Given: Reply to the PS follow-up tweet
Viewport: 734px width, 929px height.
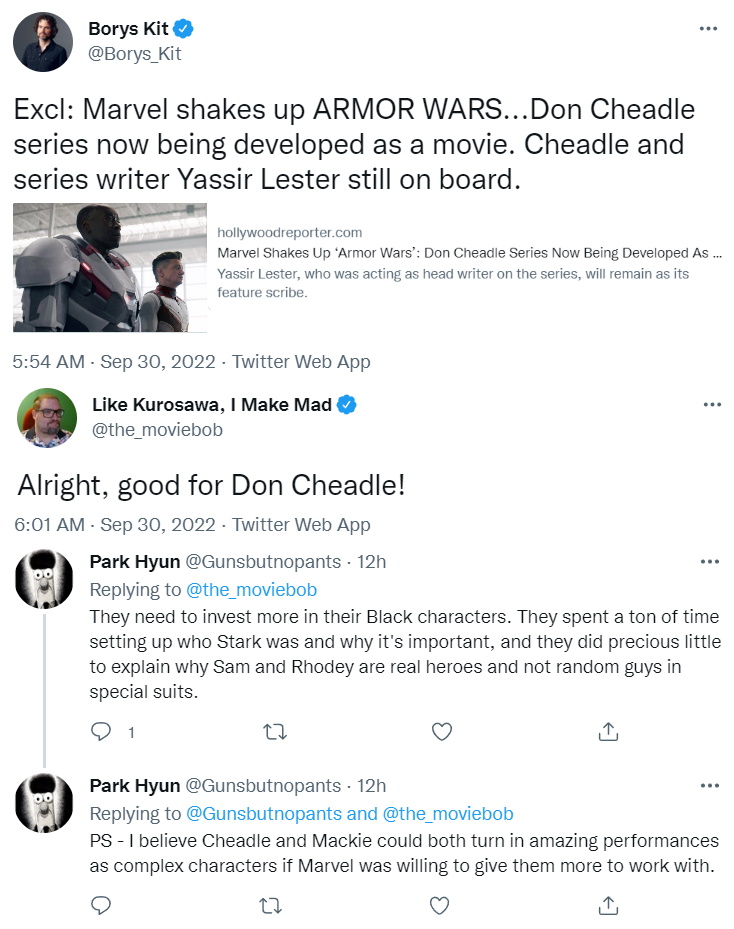Looking at the screenshot, I should [101, 905].
